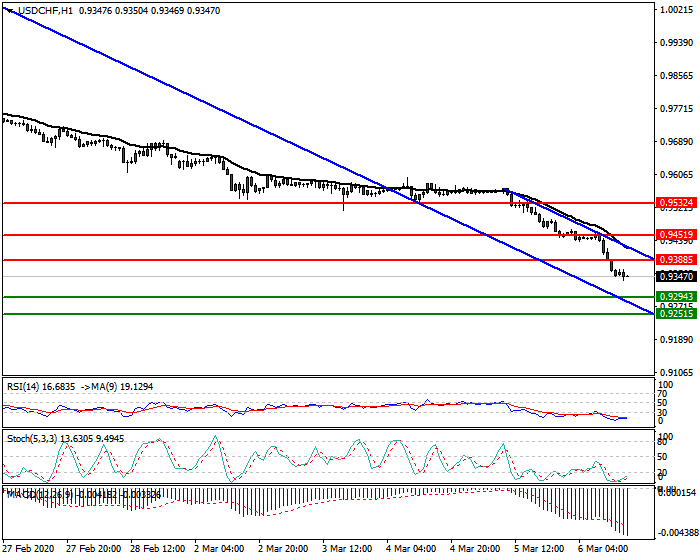This screenshot has height=560, width=700.
Task: Click the 2 Mar 20:00 time label
Action: tap(283, 548)
